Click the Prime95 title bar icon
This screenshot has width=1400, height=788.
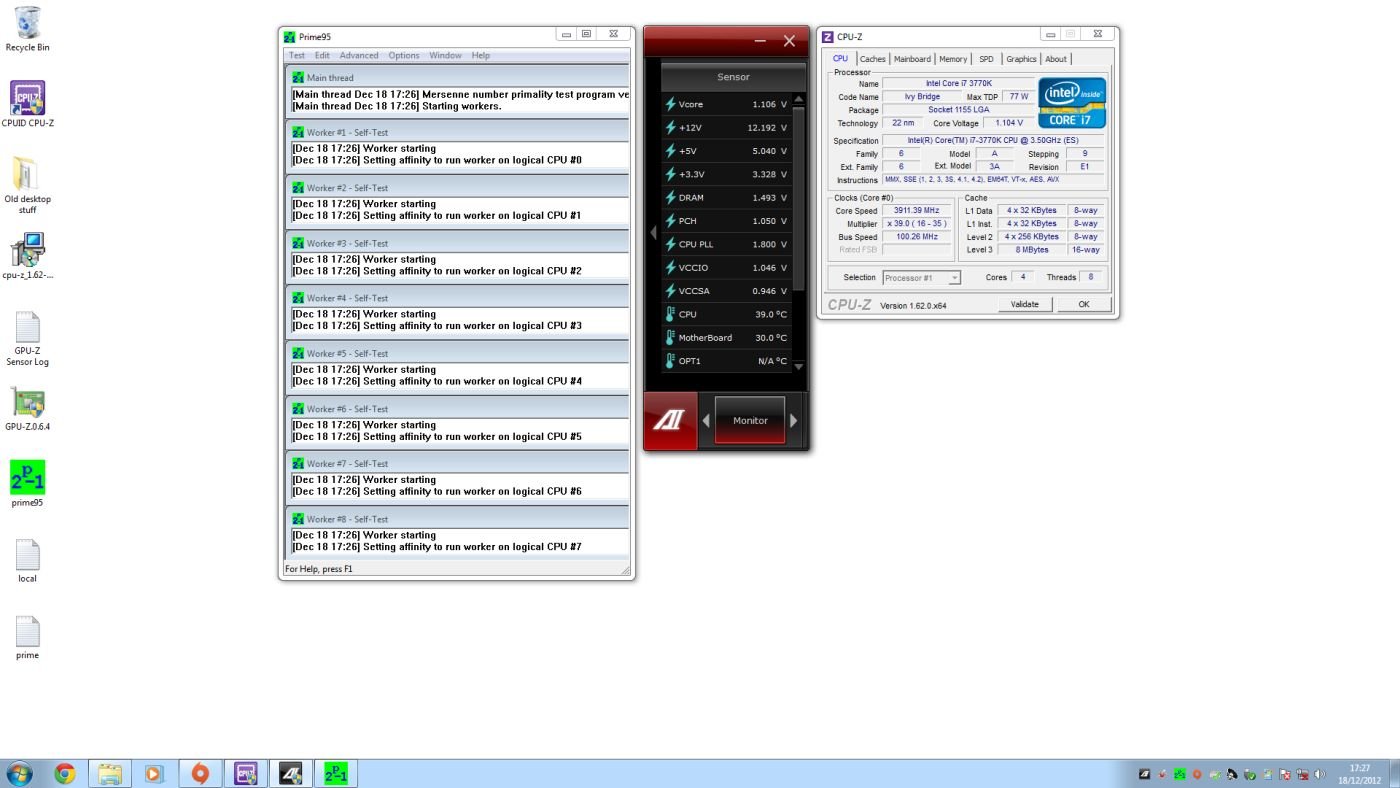(290, 37)
